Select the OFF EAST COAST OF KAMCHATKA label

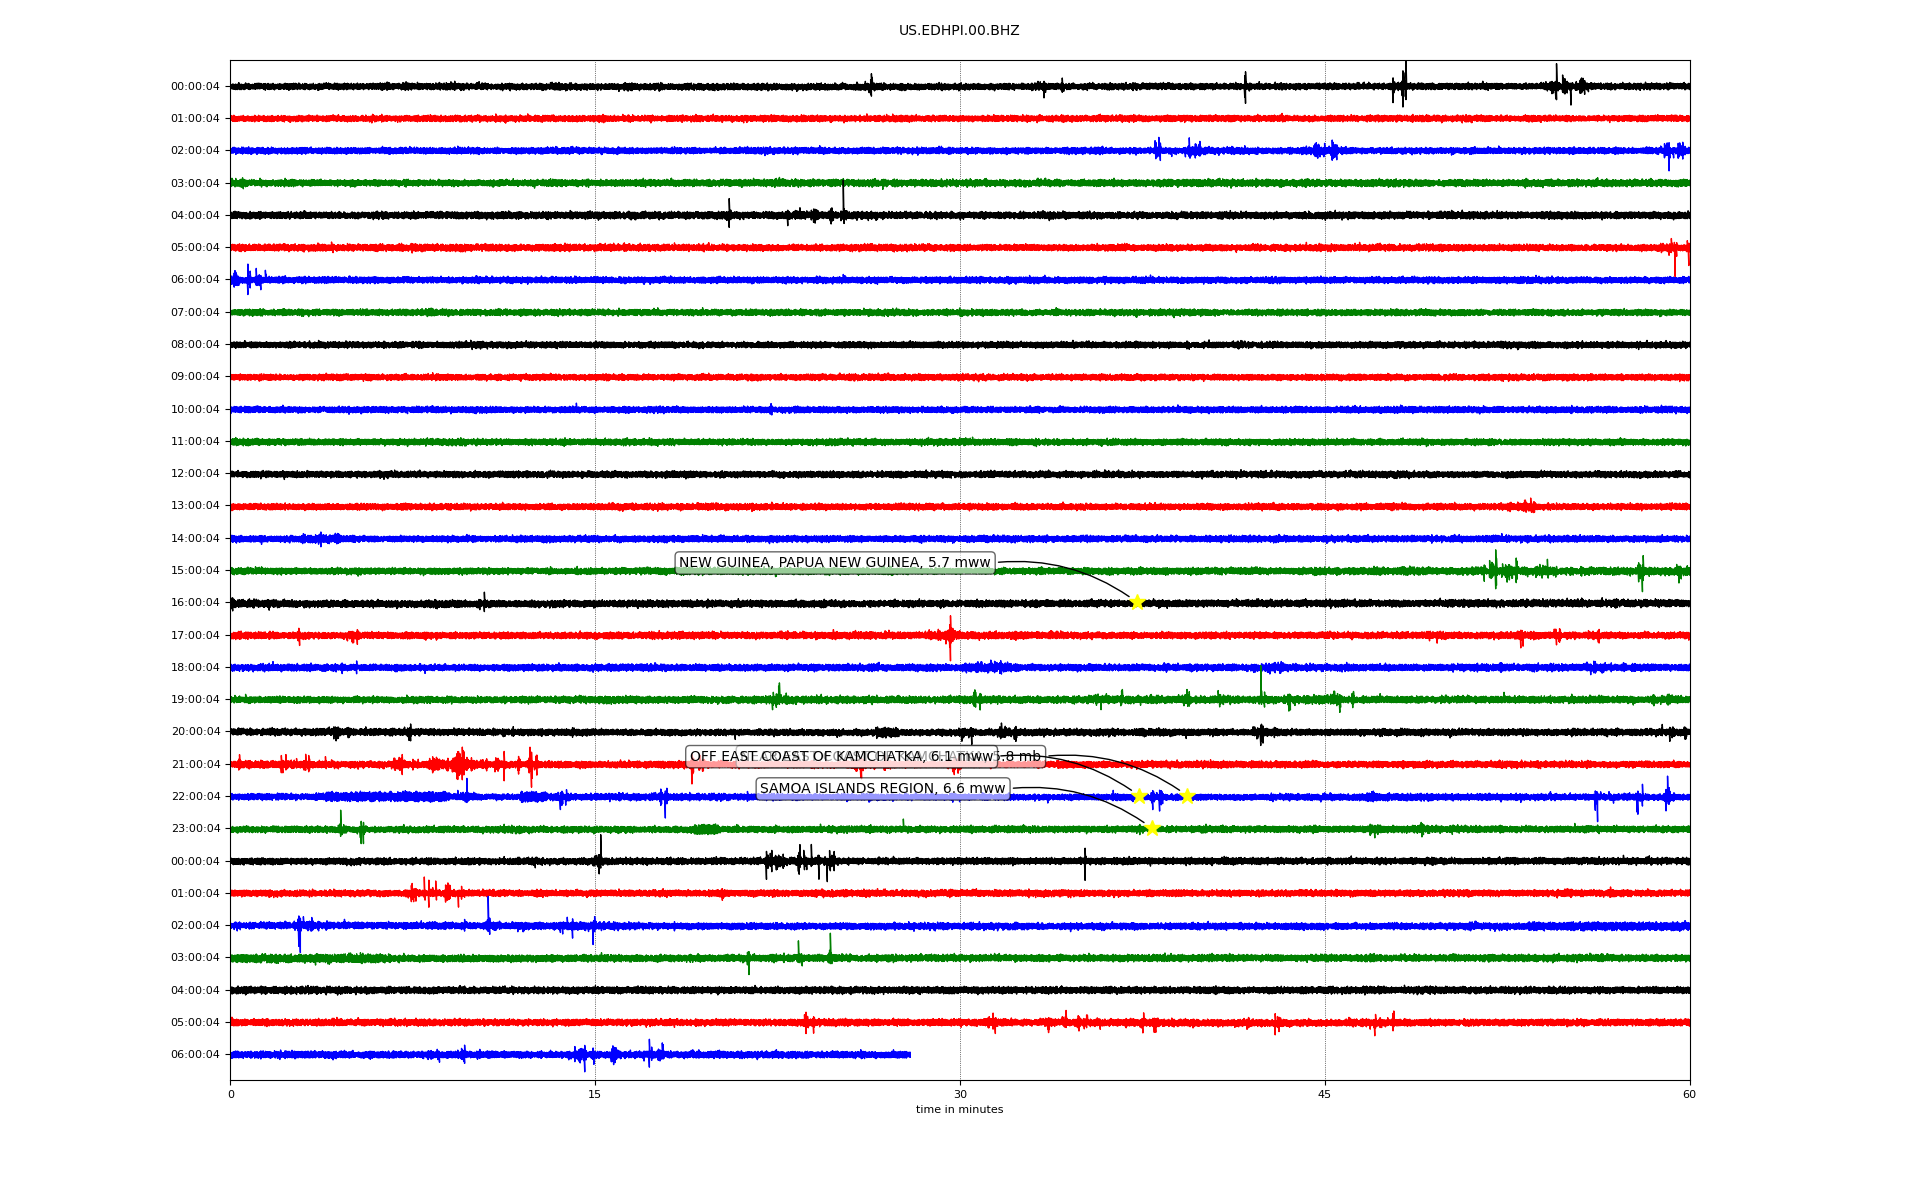(x=842, y=757)
